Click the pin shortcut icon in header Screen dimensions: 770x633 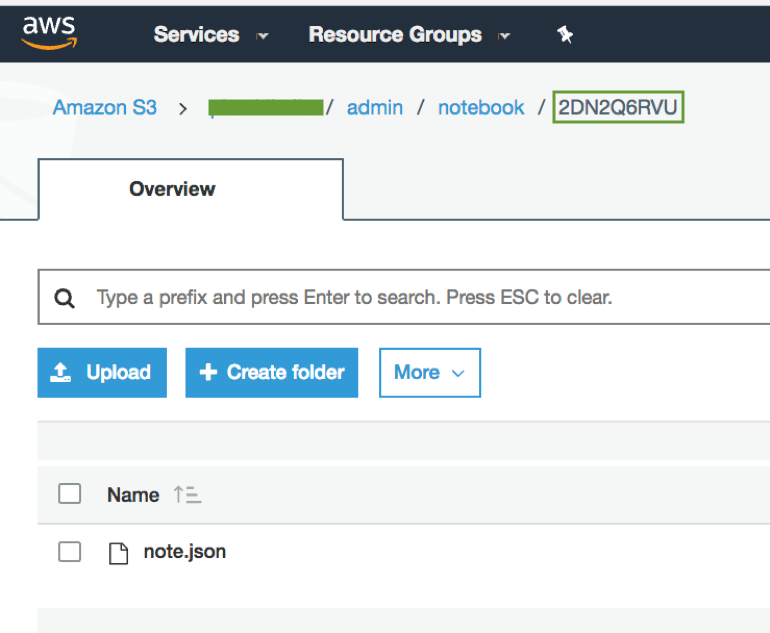[565, 35]
